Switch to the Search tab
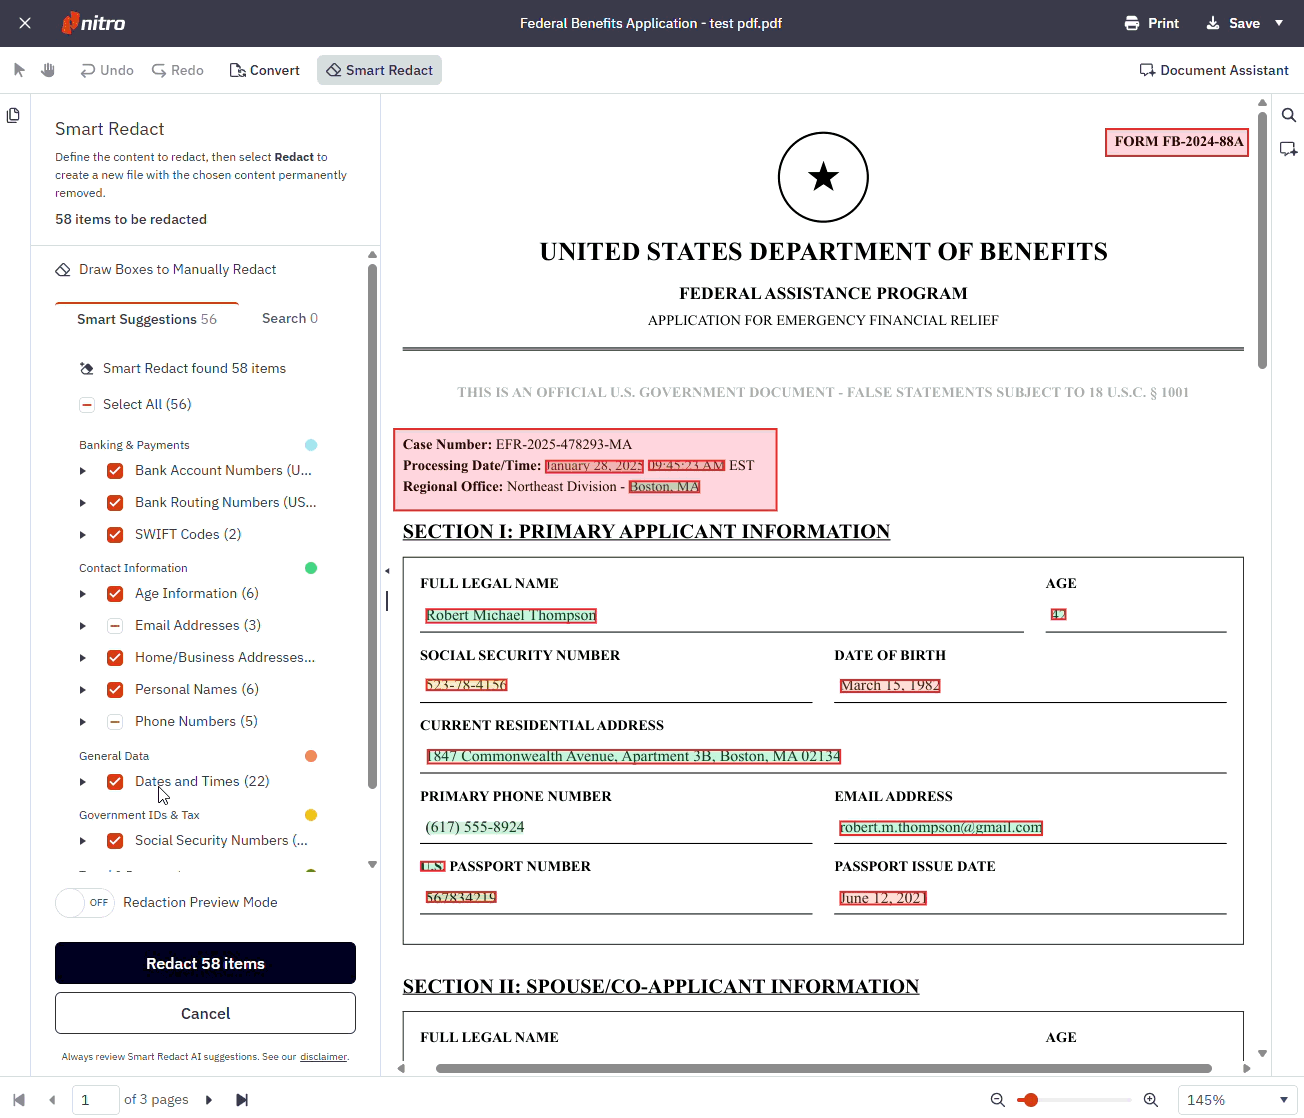This screenshot has height=1118, width=1304. point(289,319)
